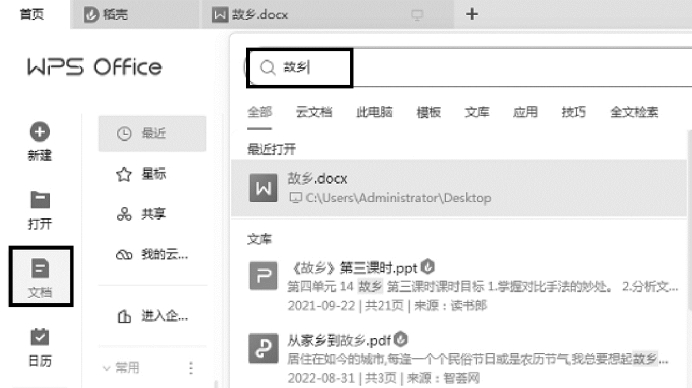
Task: Click the 稻壳 tab logo icon
Action: pyautogui.click(x=91, y=15)
